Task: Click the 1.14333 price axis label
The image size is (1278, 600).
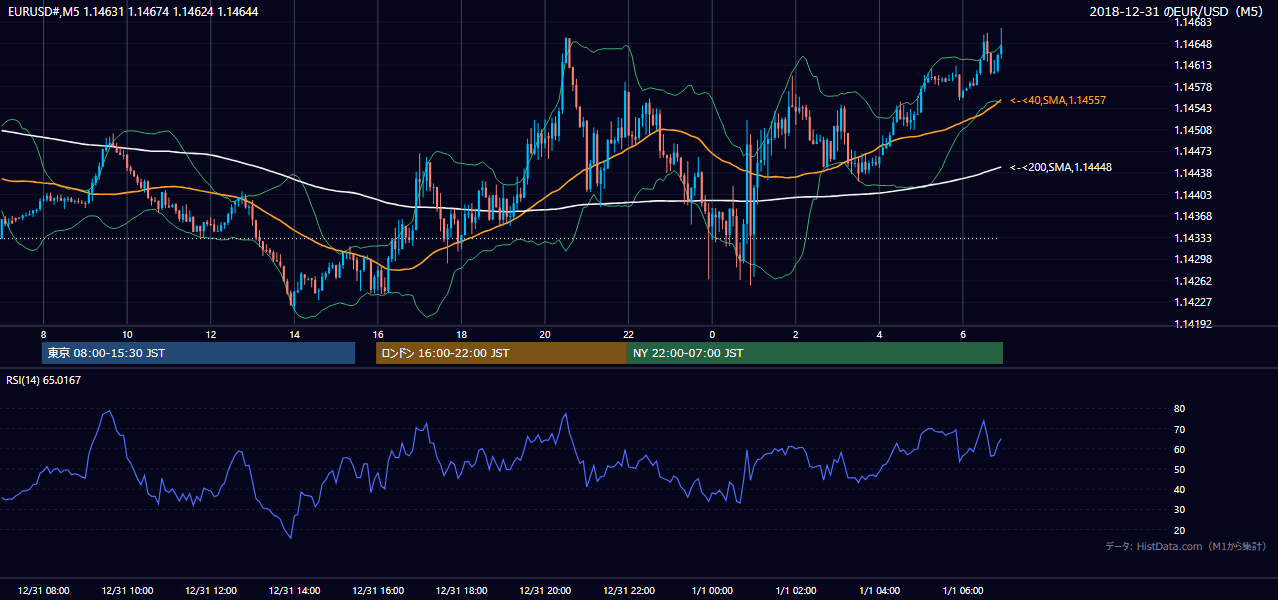Action: pyautogui.click(x=1193, y=238)
